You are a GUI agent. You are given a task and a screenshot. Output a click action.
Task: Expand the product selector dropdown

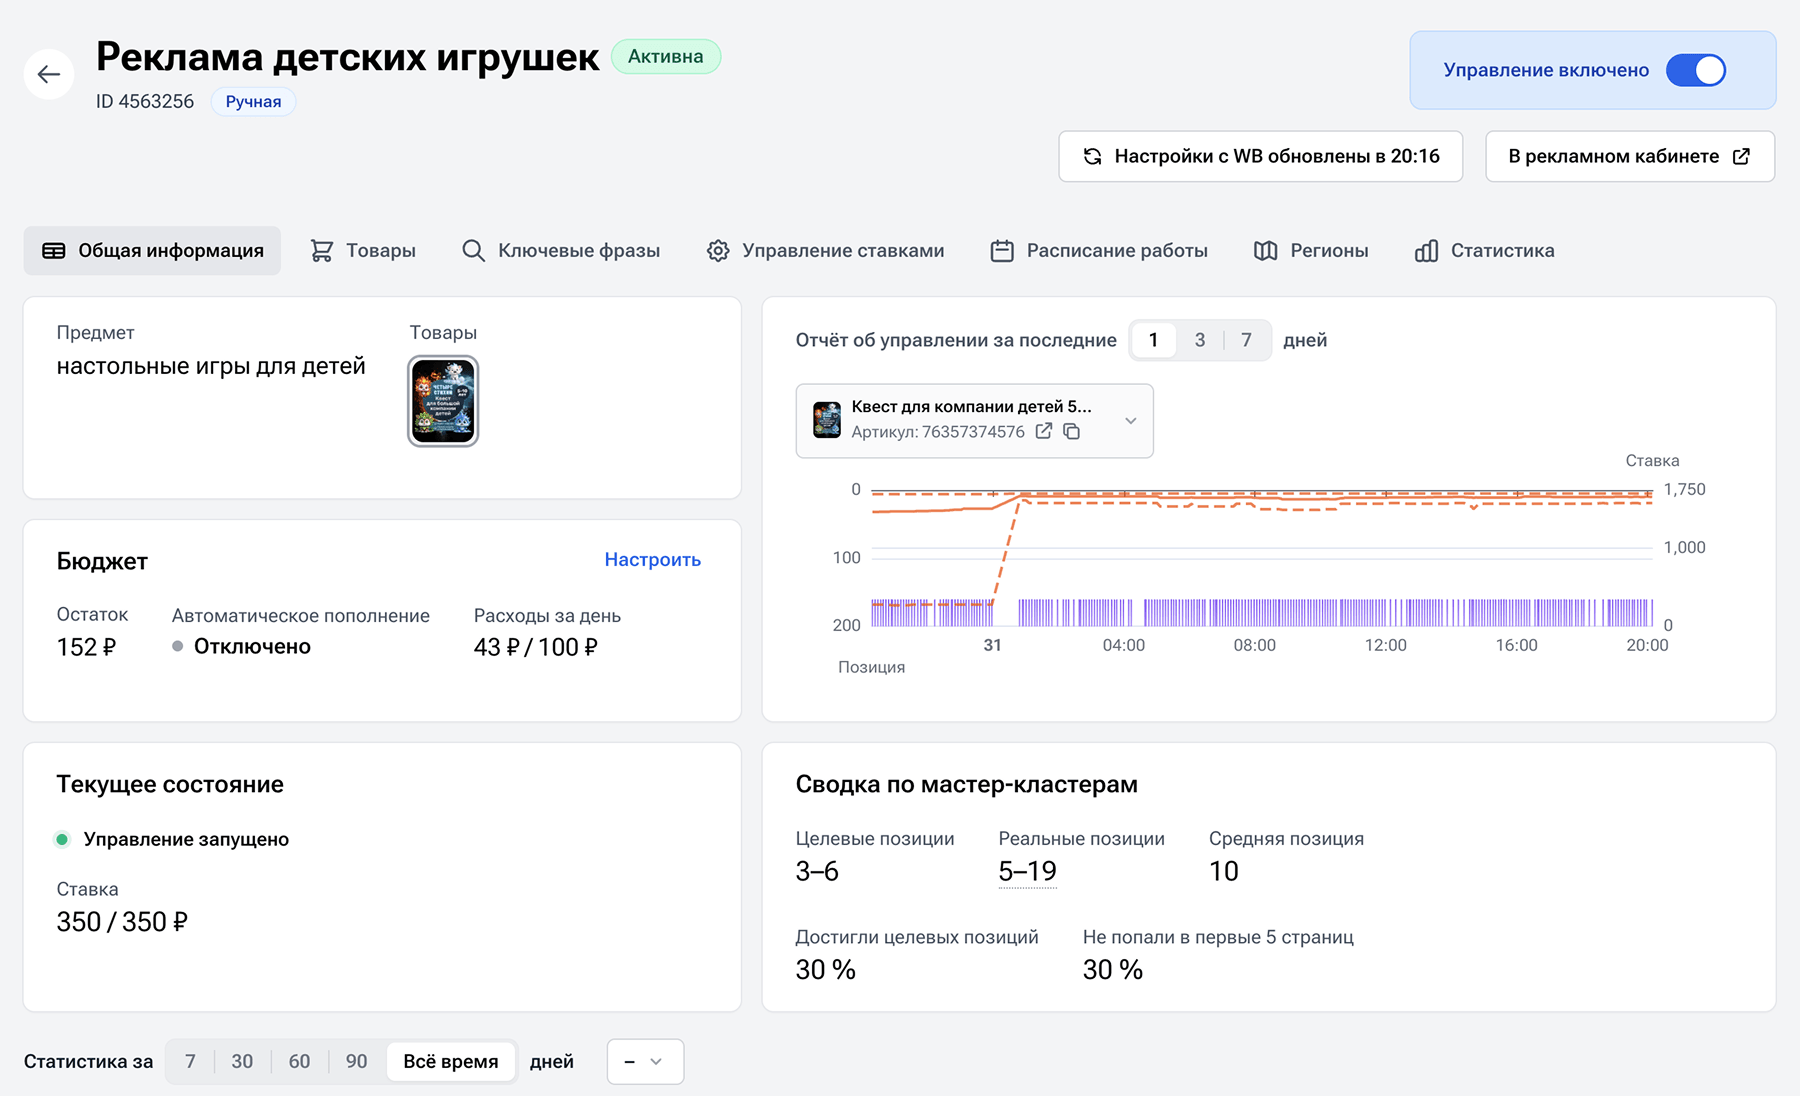(x=1130, y=421)
